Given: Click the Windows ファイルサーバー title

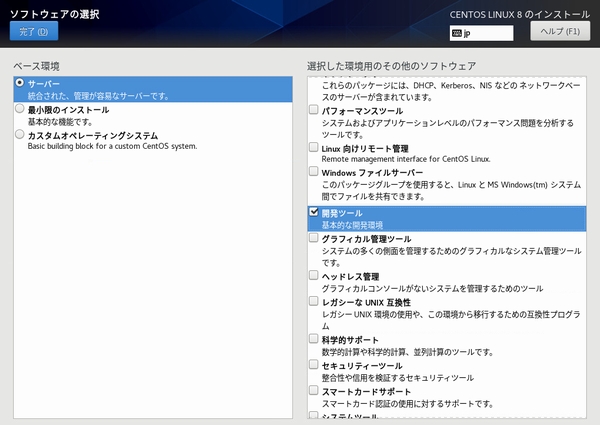Looking at the screenshot, I should (372, 173).
